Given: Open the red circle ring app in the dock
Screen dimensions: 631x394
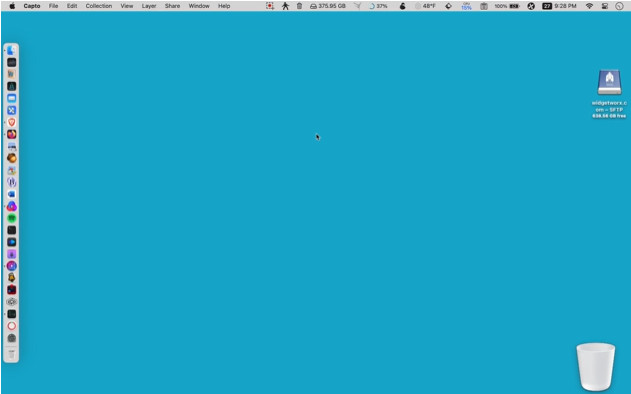Looking at the screenshot, I should tap(12, 326).
